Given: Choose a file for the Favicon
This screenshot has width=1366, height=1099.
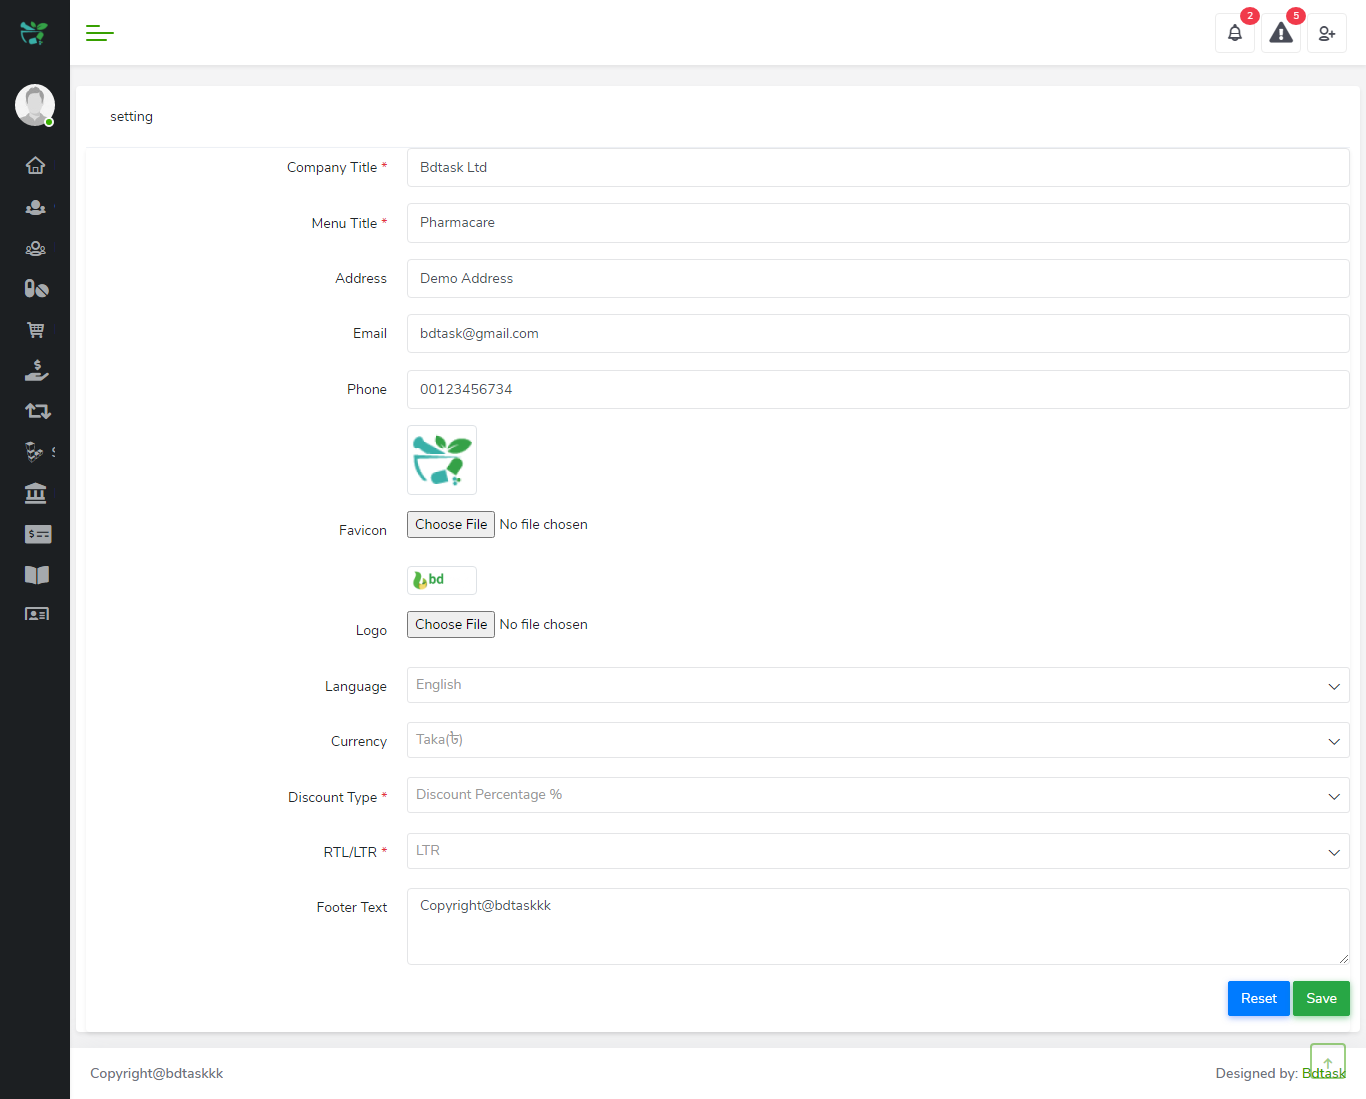Looking at the screenshot, I should click(450, 524).
